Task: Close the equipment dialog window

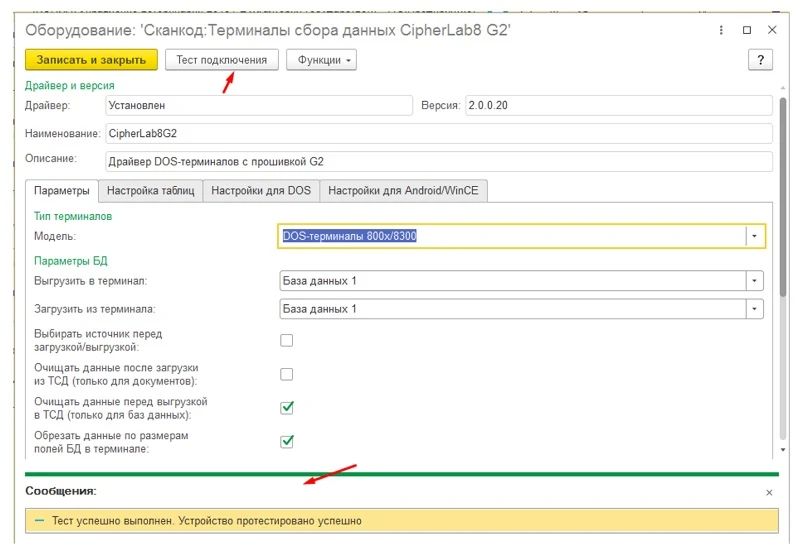Action: click(772, 31)
